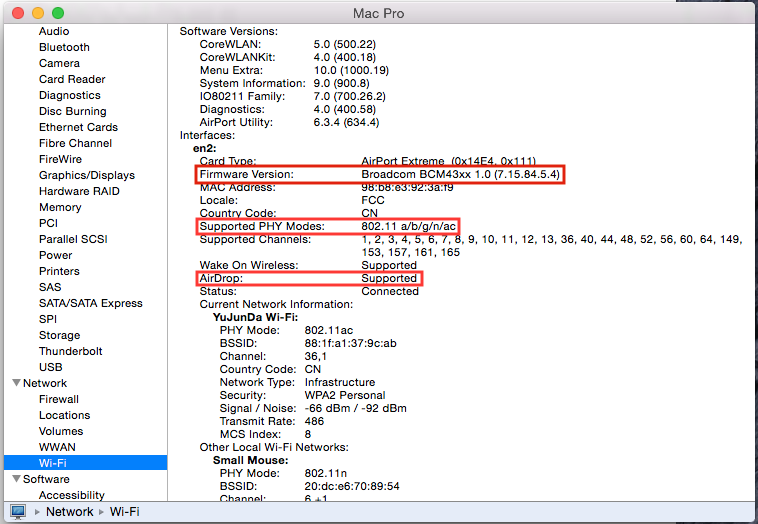Click Network in the bottom path bar
This screenshot has height=524, width=758.
click(x=70, y=511)
